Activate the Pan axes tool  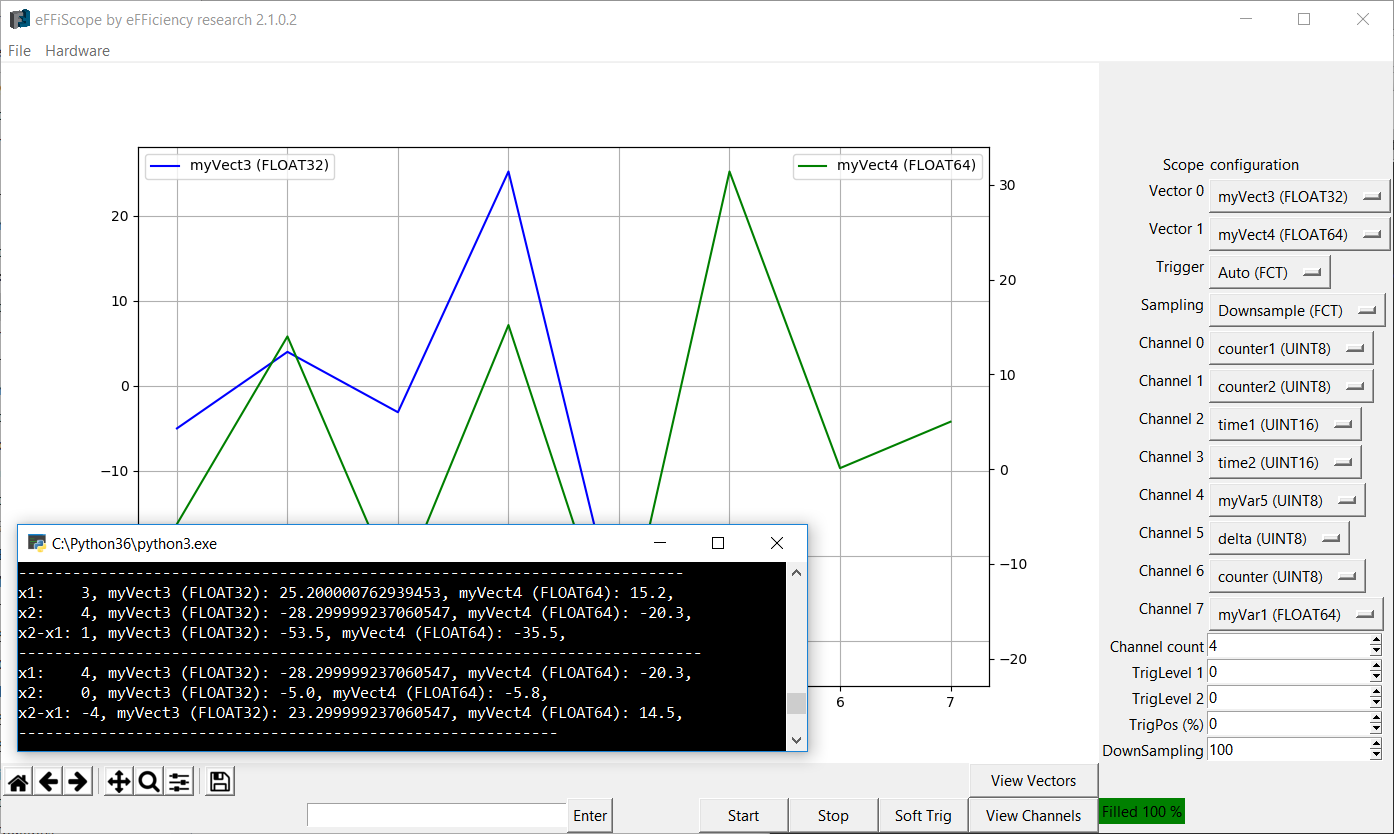pyautogui.click(x=119, y=782)
